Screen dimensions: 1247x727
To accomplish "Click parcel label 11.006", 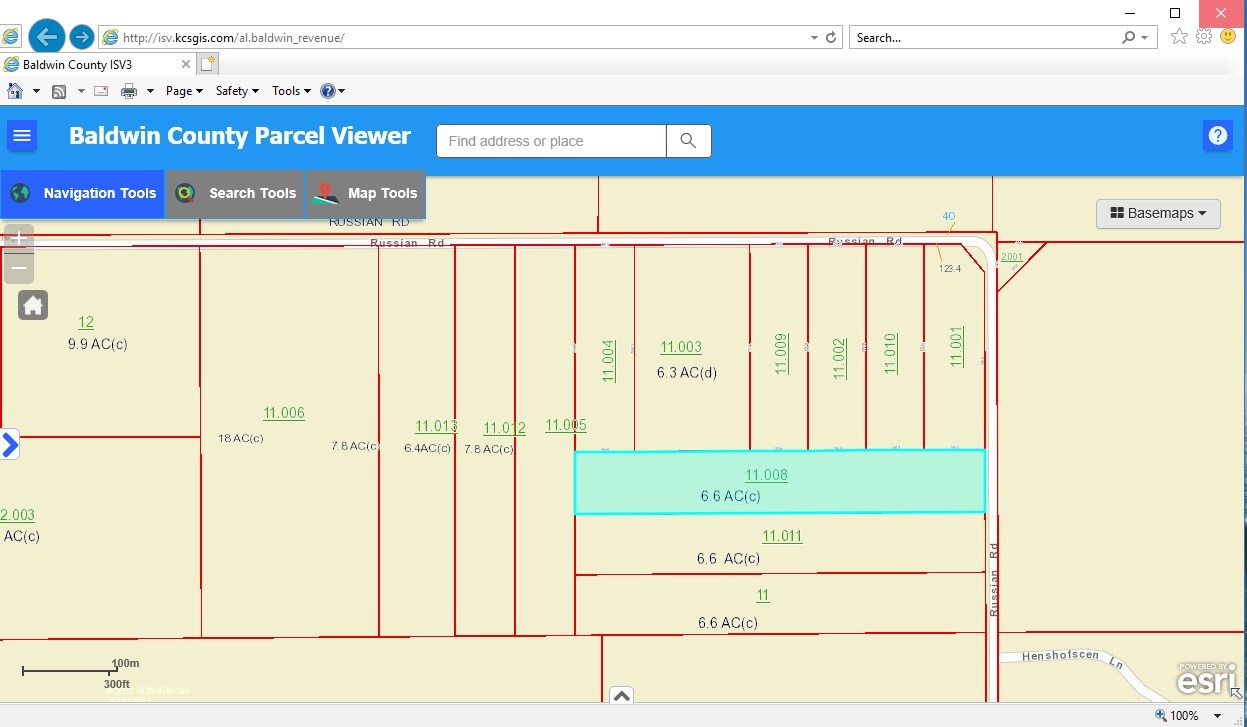I will click(x=284, y=413).
